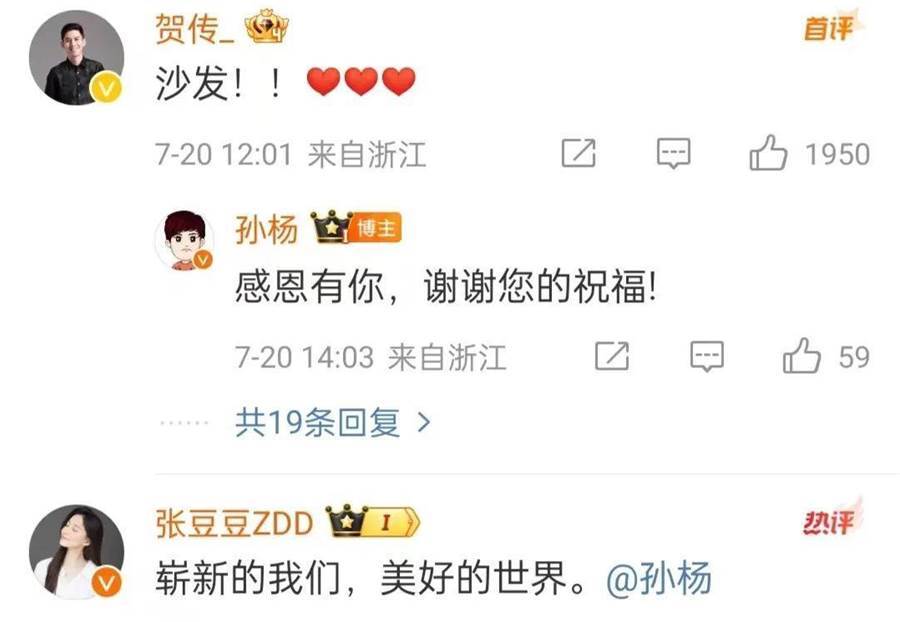The width and height of the screenshot is (900, 622).
Task: Tap the chevron next to 共19条回复
Action: pos(424,423)
